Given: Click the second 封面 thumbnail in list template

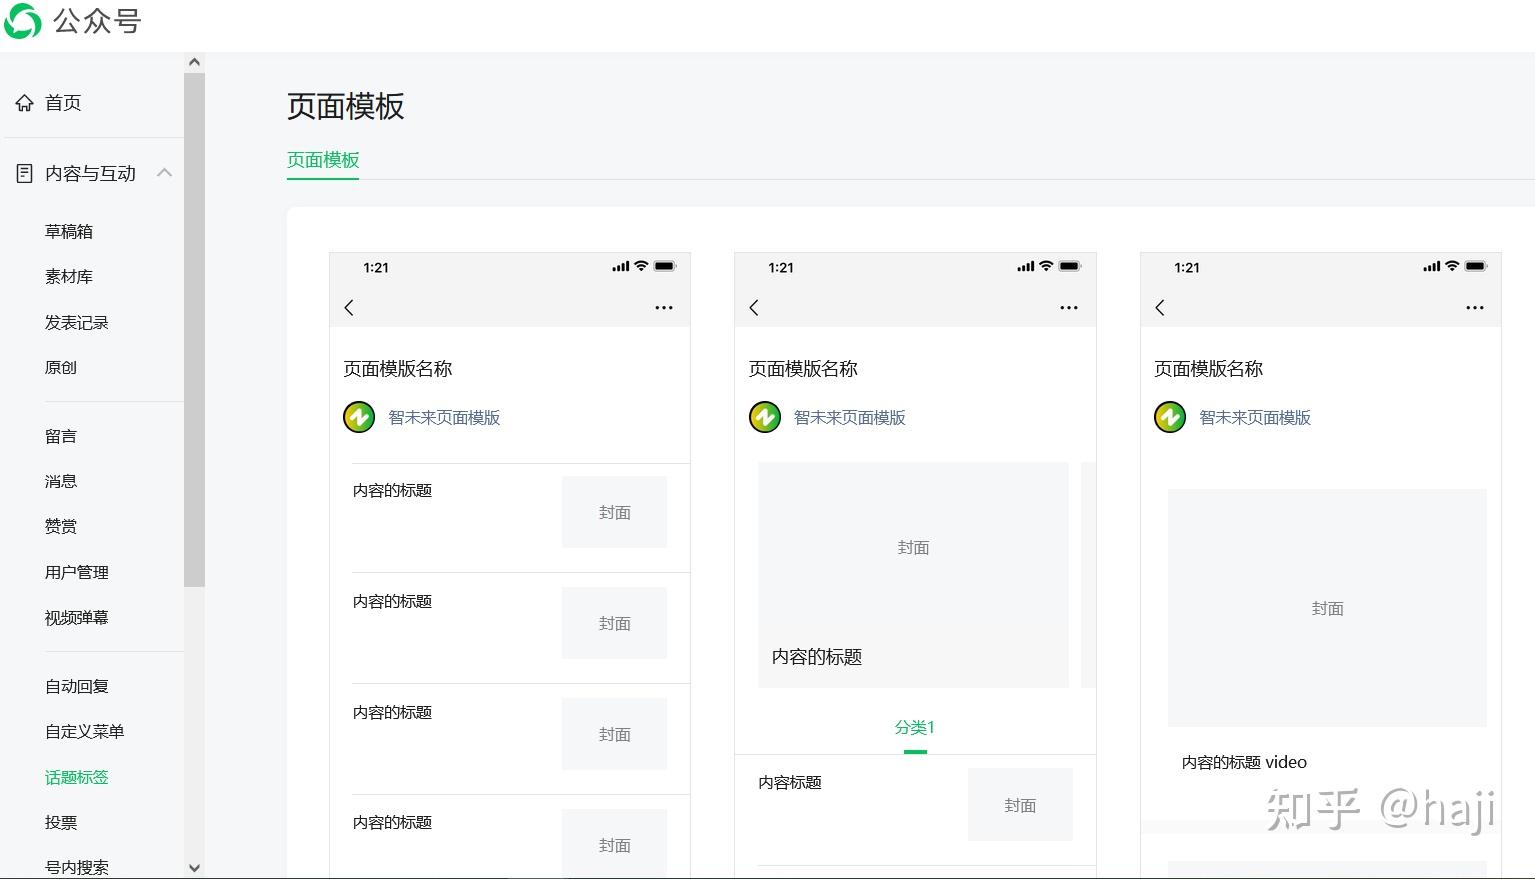Looking at the screenshot, I should [614, 623].
